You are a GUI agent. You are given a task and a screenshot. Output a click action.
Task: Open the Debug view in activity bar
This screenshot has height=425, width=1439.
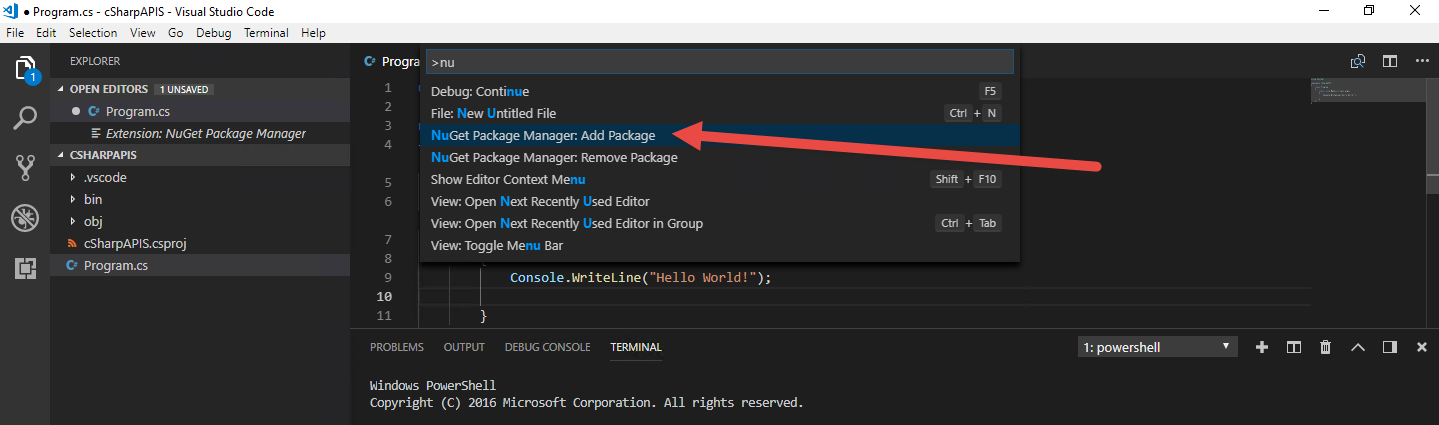[25, 218]
